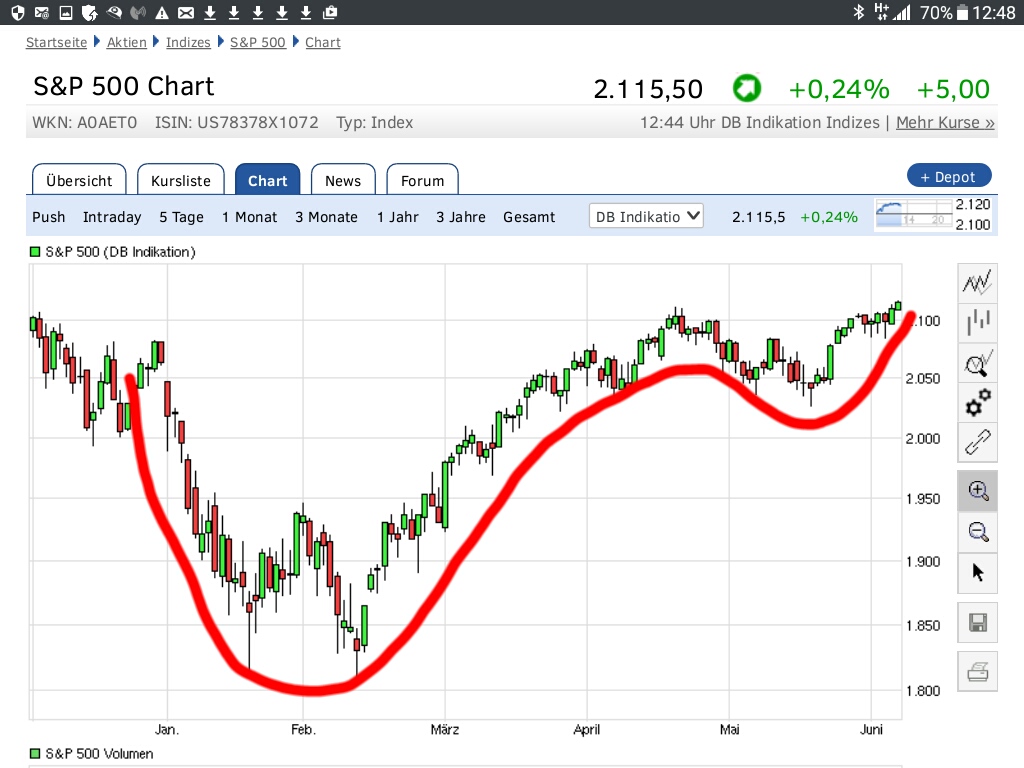Activate the zoom in tool

pos(978,491)
